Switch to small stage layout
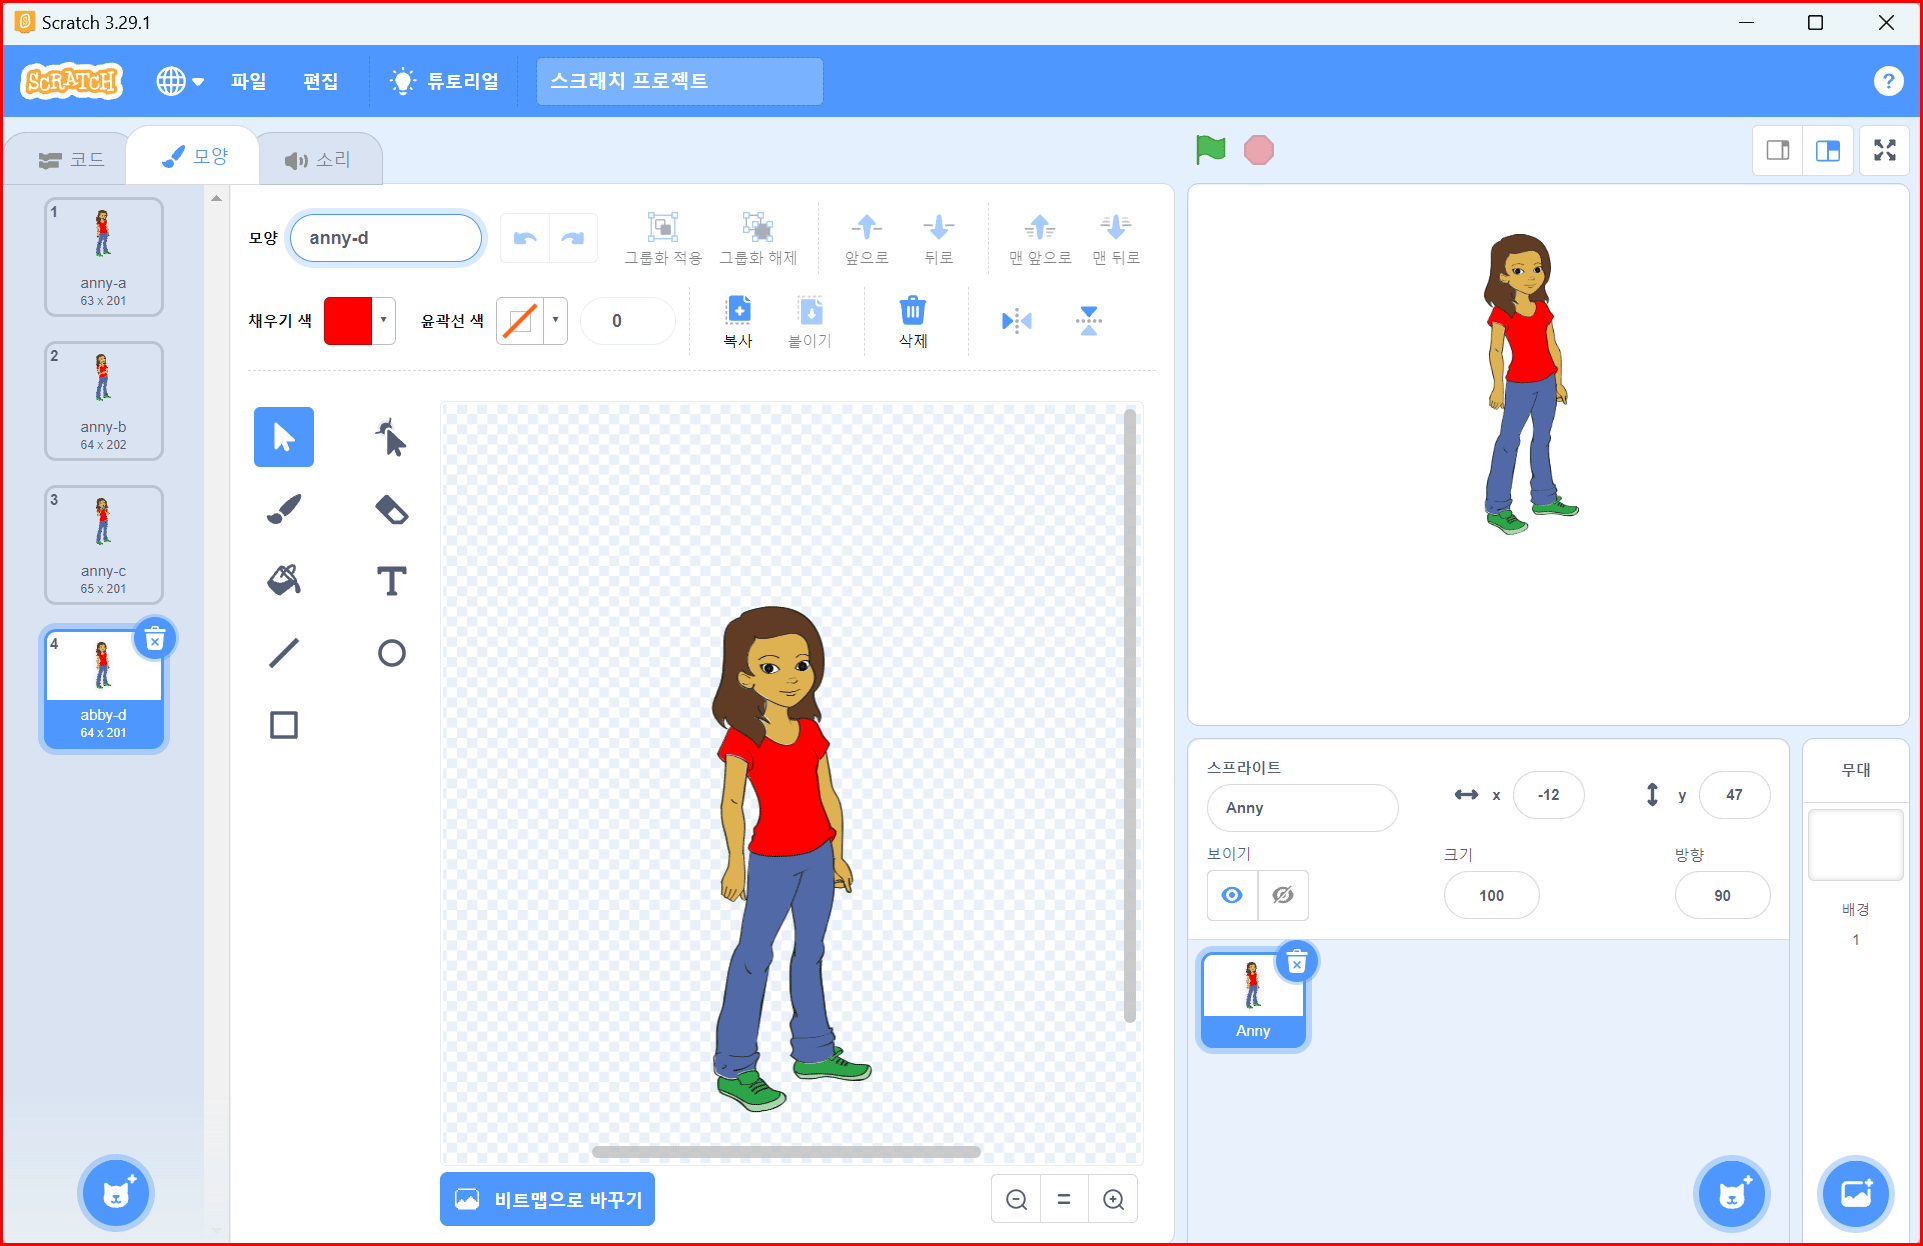The width and height of the screenshot is (1923, 1246). coord(1778,151)
